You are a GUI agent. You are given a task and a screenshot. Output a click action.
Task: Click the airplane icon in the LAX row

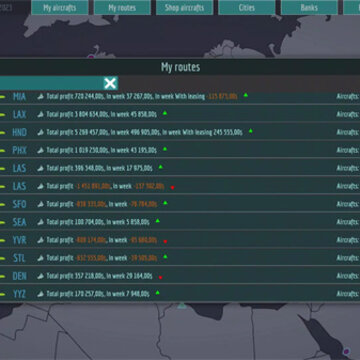[40, 114]
